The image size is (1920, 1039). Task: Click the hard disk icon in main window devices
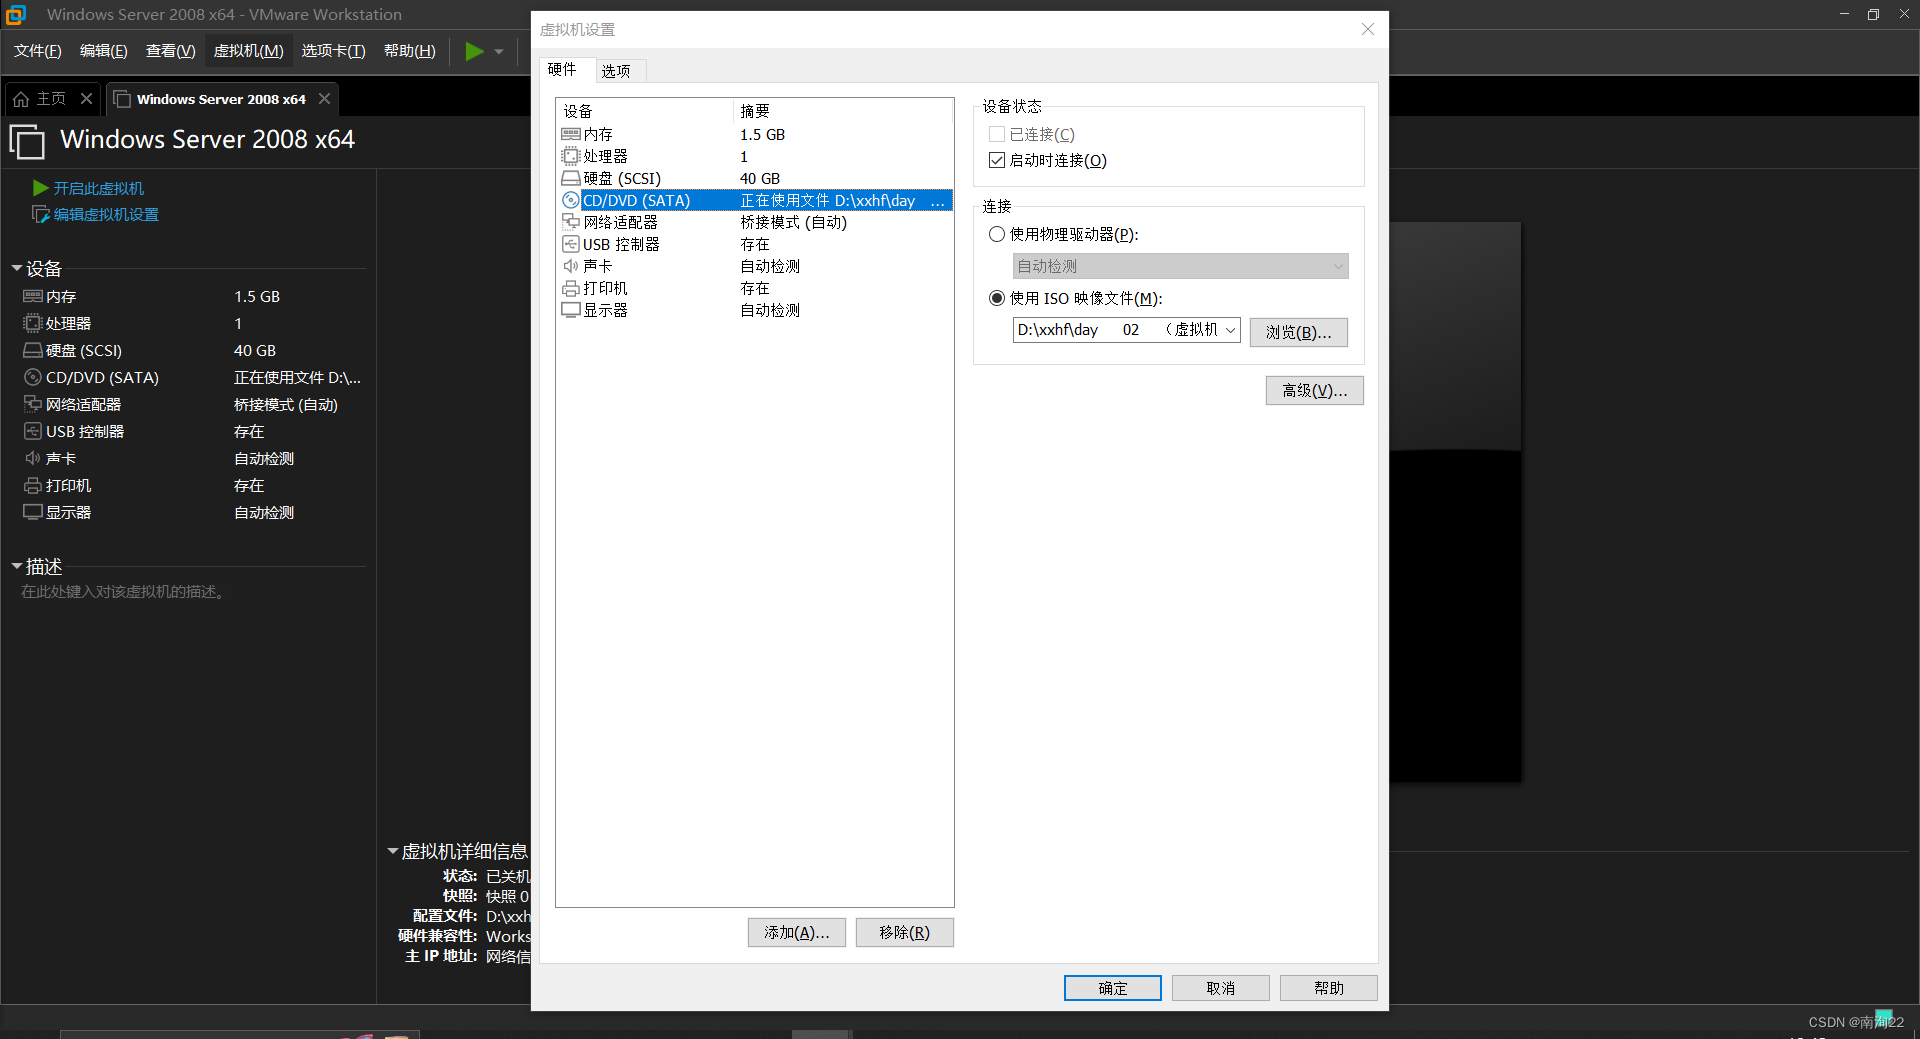33,350
